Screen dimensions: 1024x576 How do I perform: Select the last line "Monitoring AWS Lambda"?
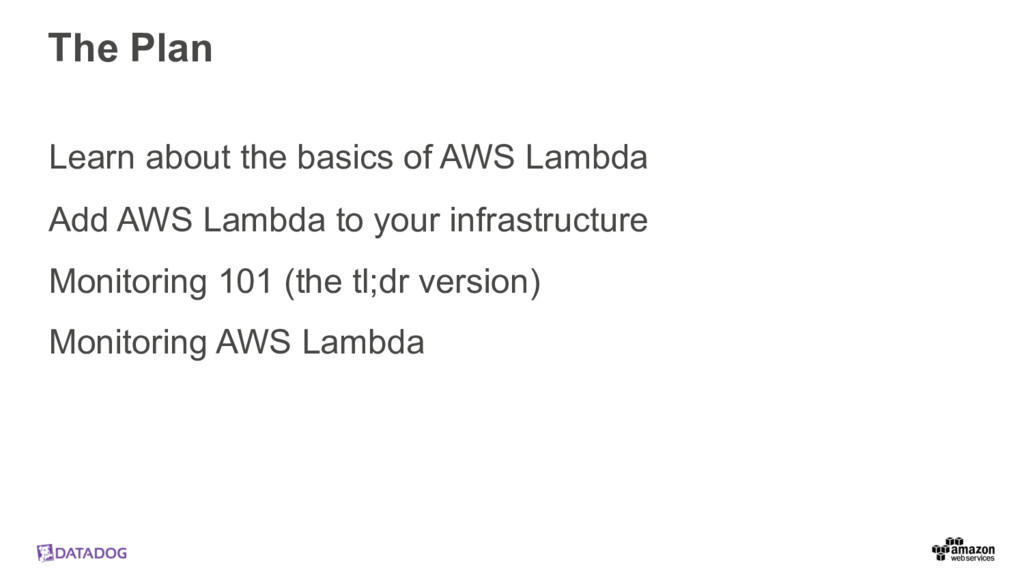[x=236, y=343]
